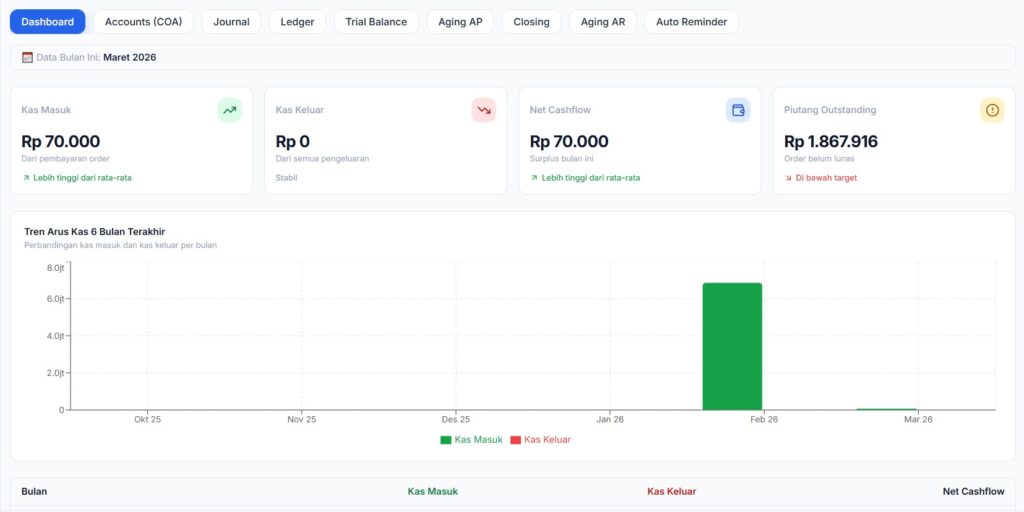The height and width of the screenshot is (512, 1024).
Task: Open the Closing tab
Action: click(x=531, y=22)
